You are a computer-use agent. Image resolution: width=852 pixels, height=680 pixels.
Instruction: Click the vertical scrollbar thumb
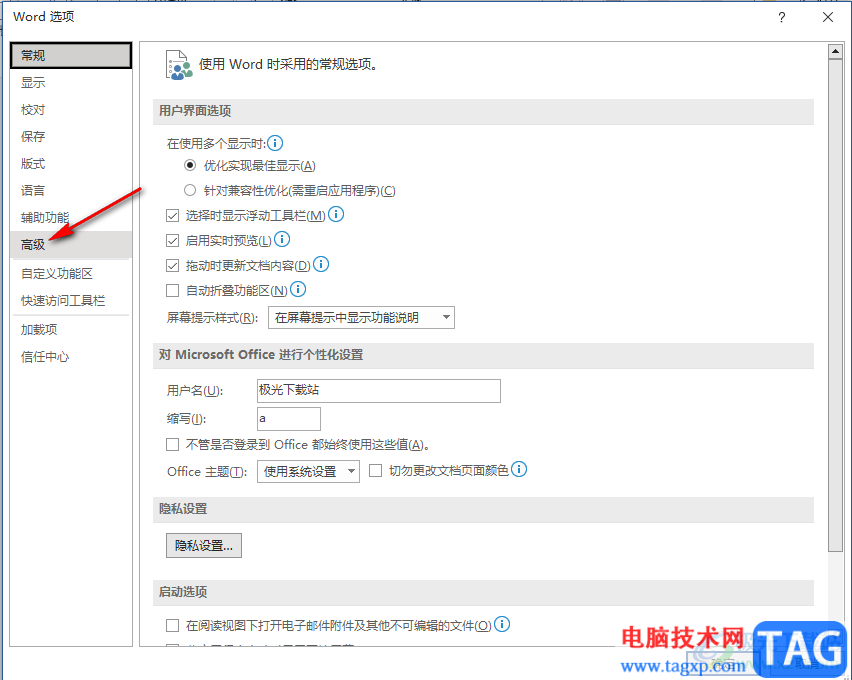coord(835,305)
